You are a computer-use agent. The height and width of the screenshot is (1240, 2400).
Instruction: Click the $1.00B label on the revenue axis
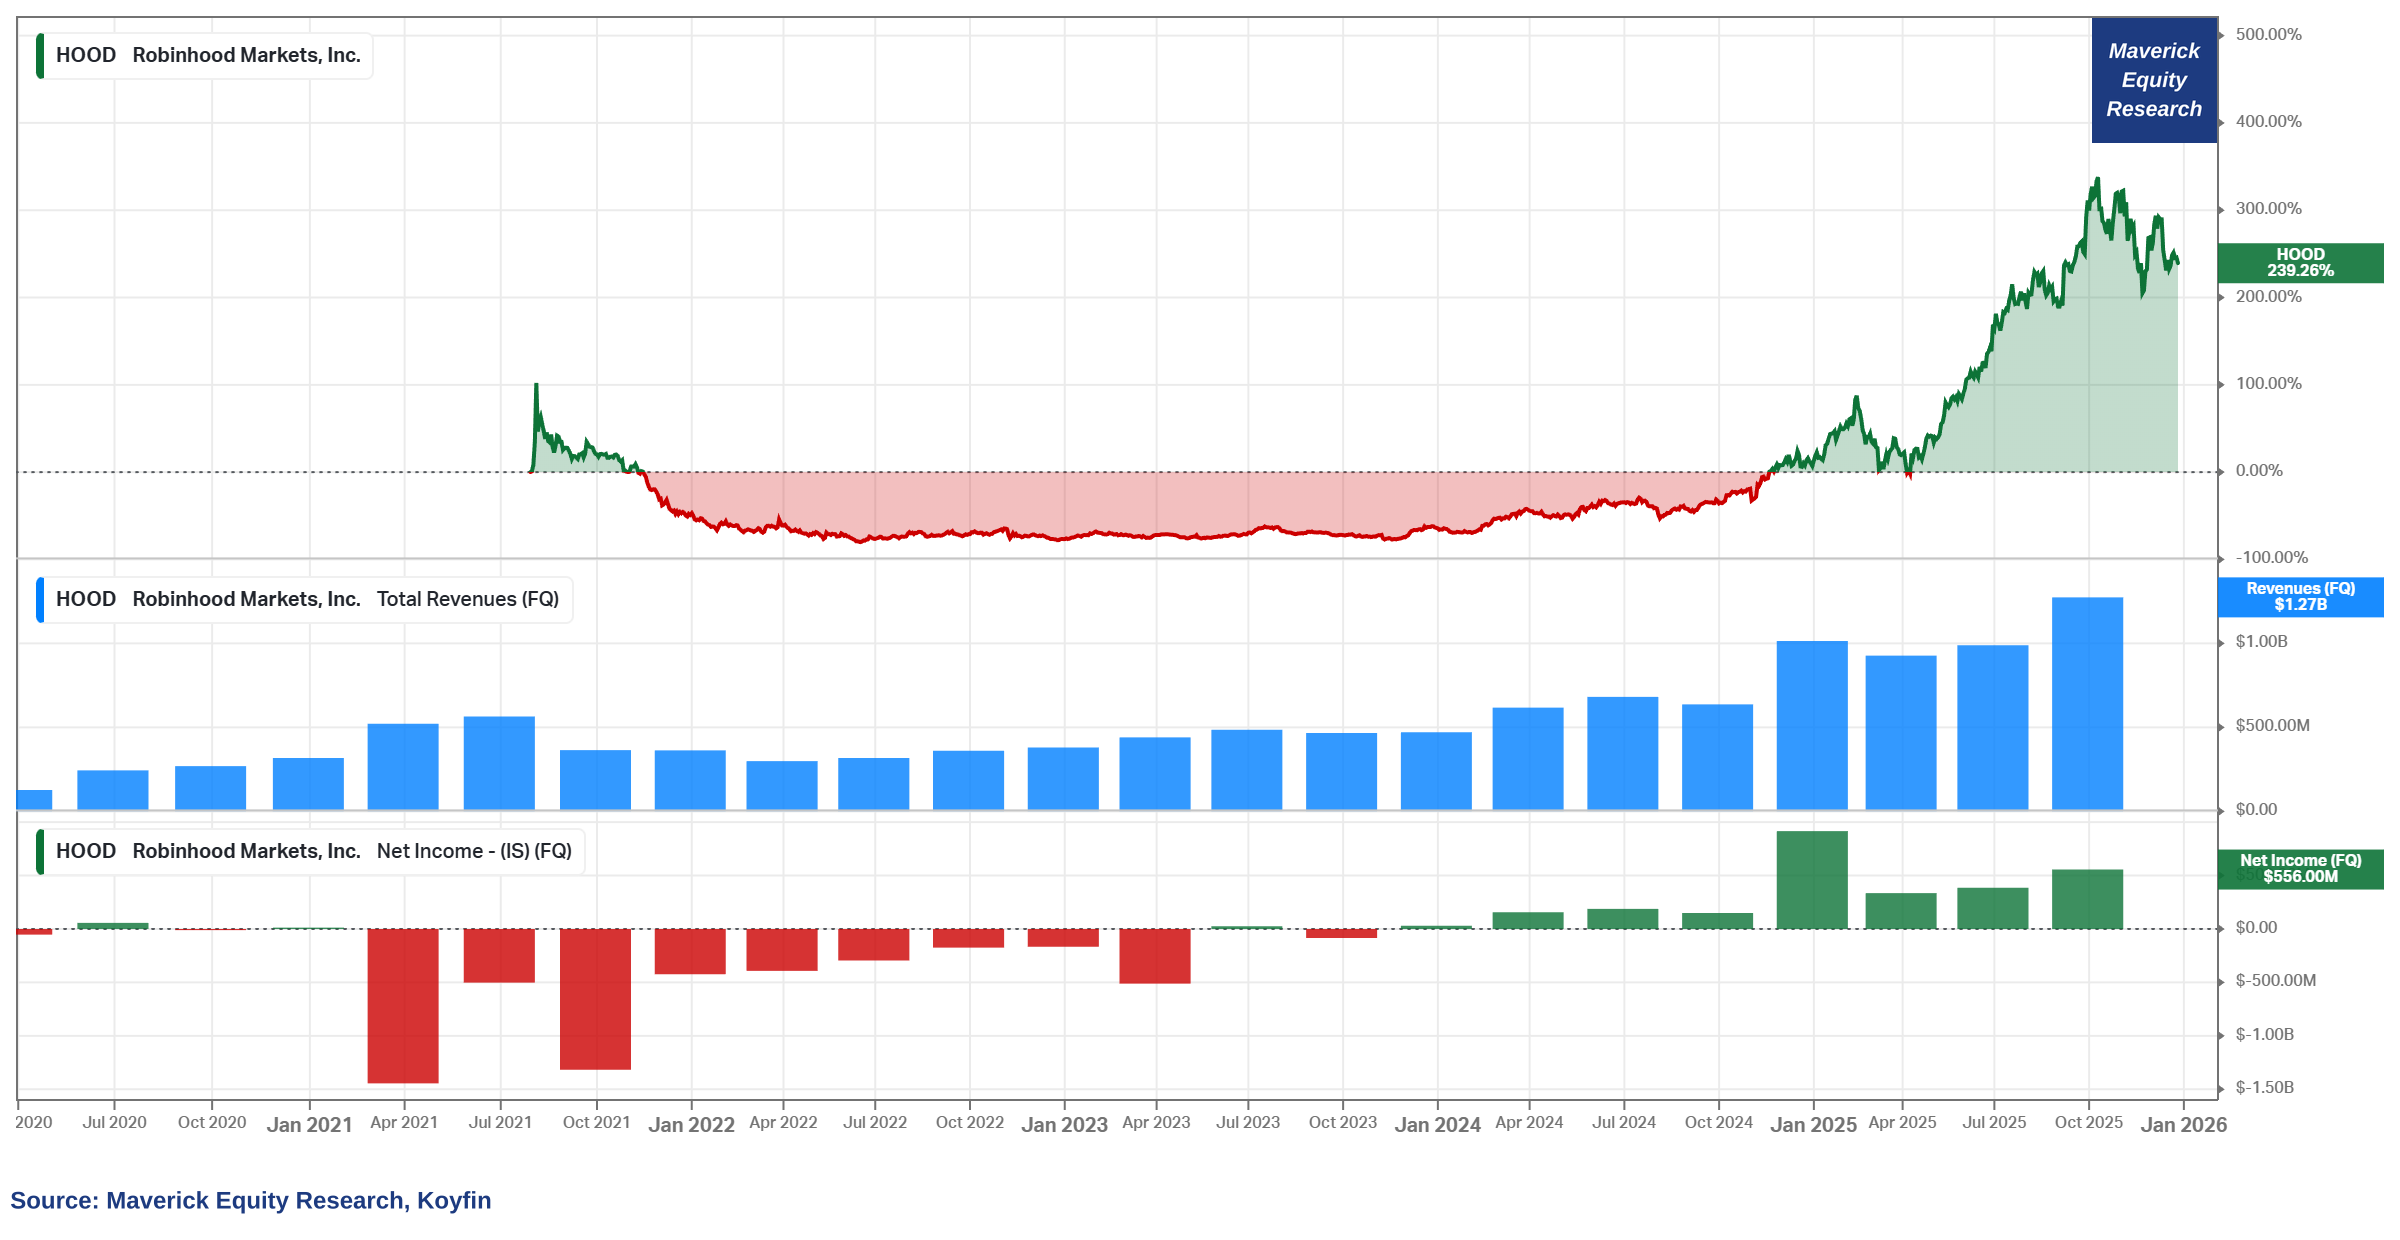coord(2261,642)
